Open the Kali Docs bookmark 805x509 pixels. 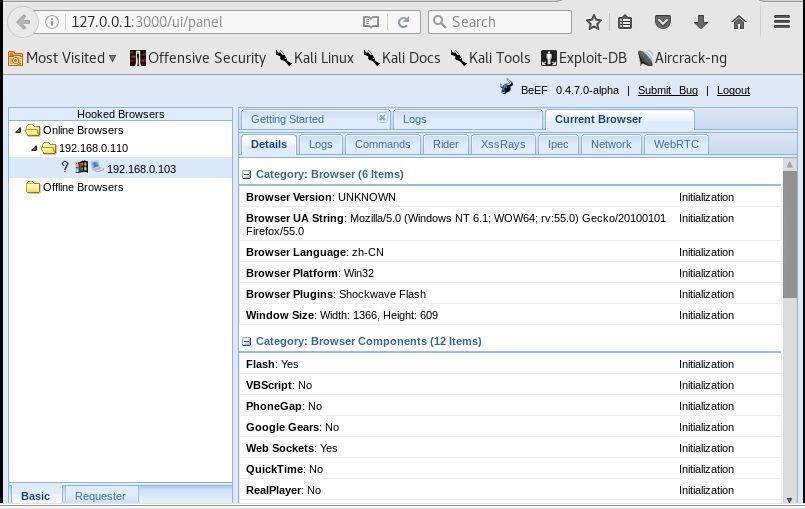(402, 58)
